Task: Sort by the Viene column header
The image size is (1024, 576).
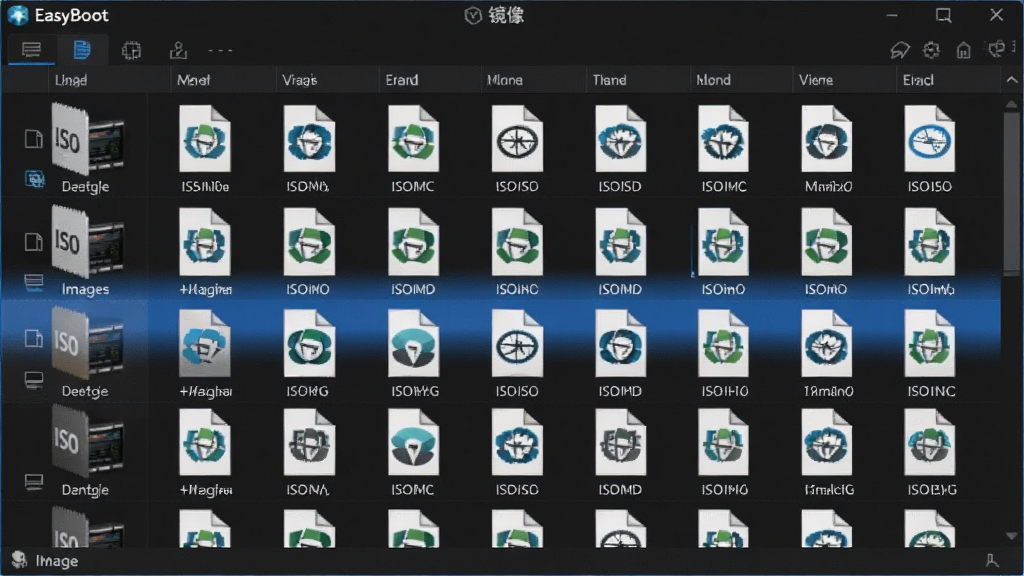Action: click(816, 80)
